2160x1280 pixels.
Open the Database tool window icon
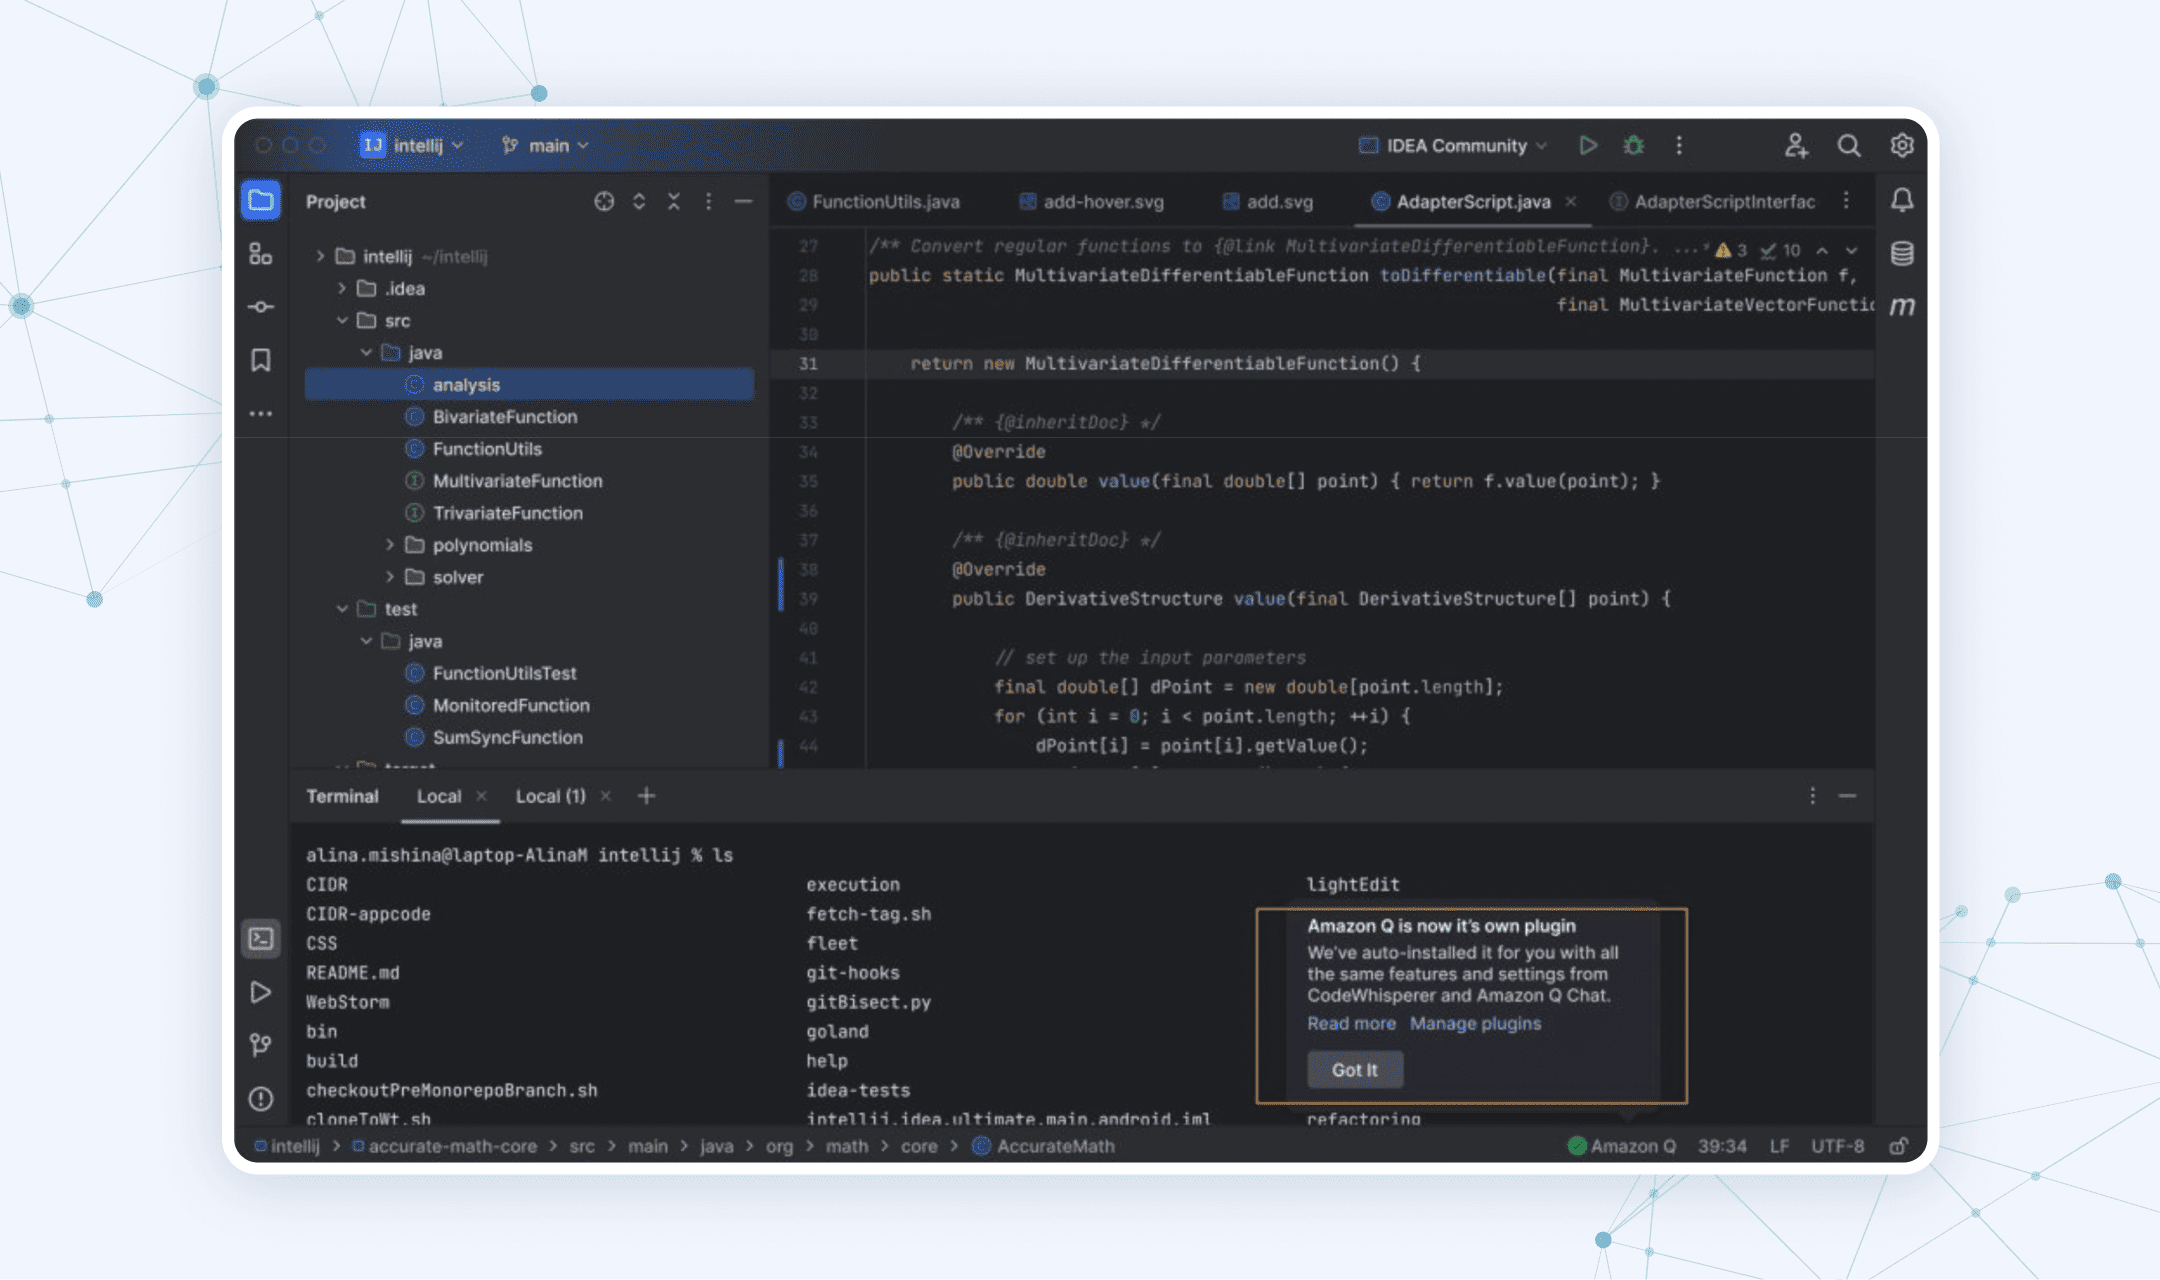point(1902,253)
